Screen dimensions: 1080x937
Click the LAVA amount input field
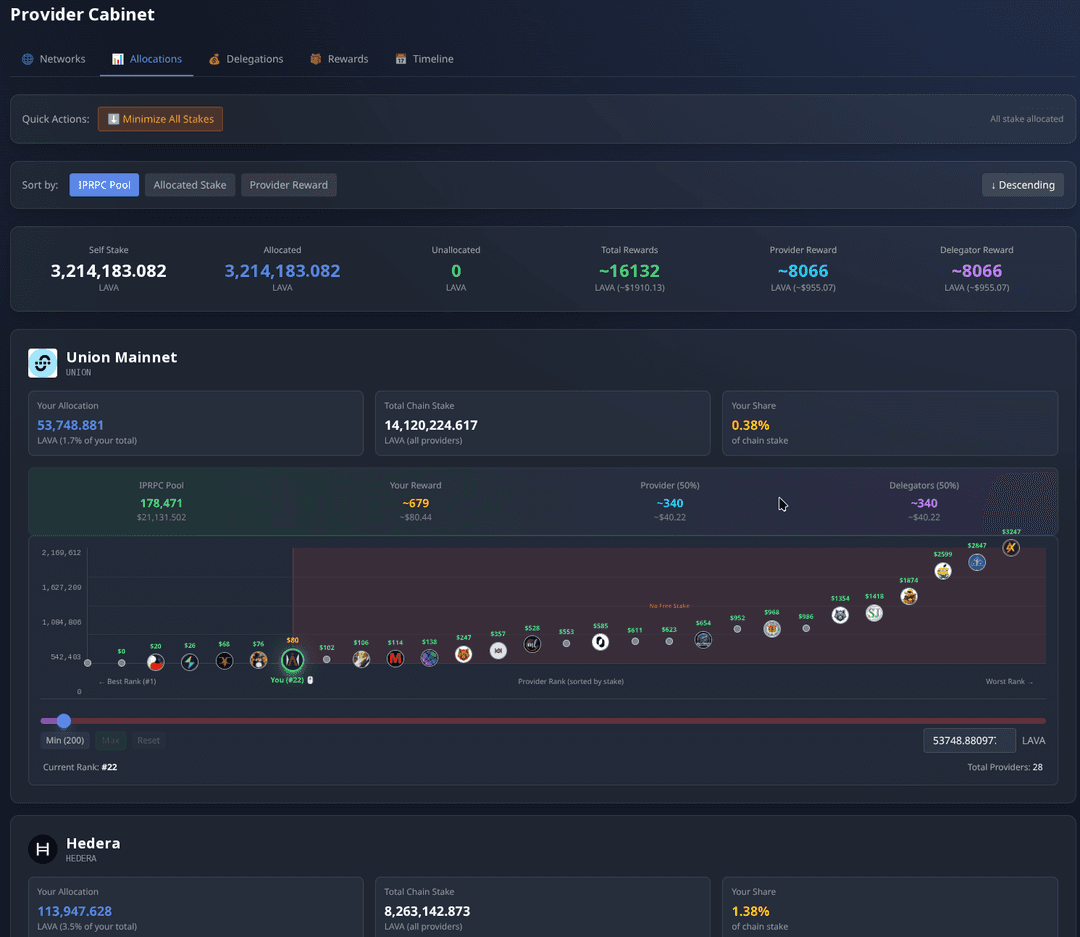968,740
